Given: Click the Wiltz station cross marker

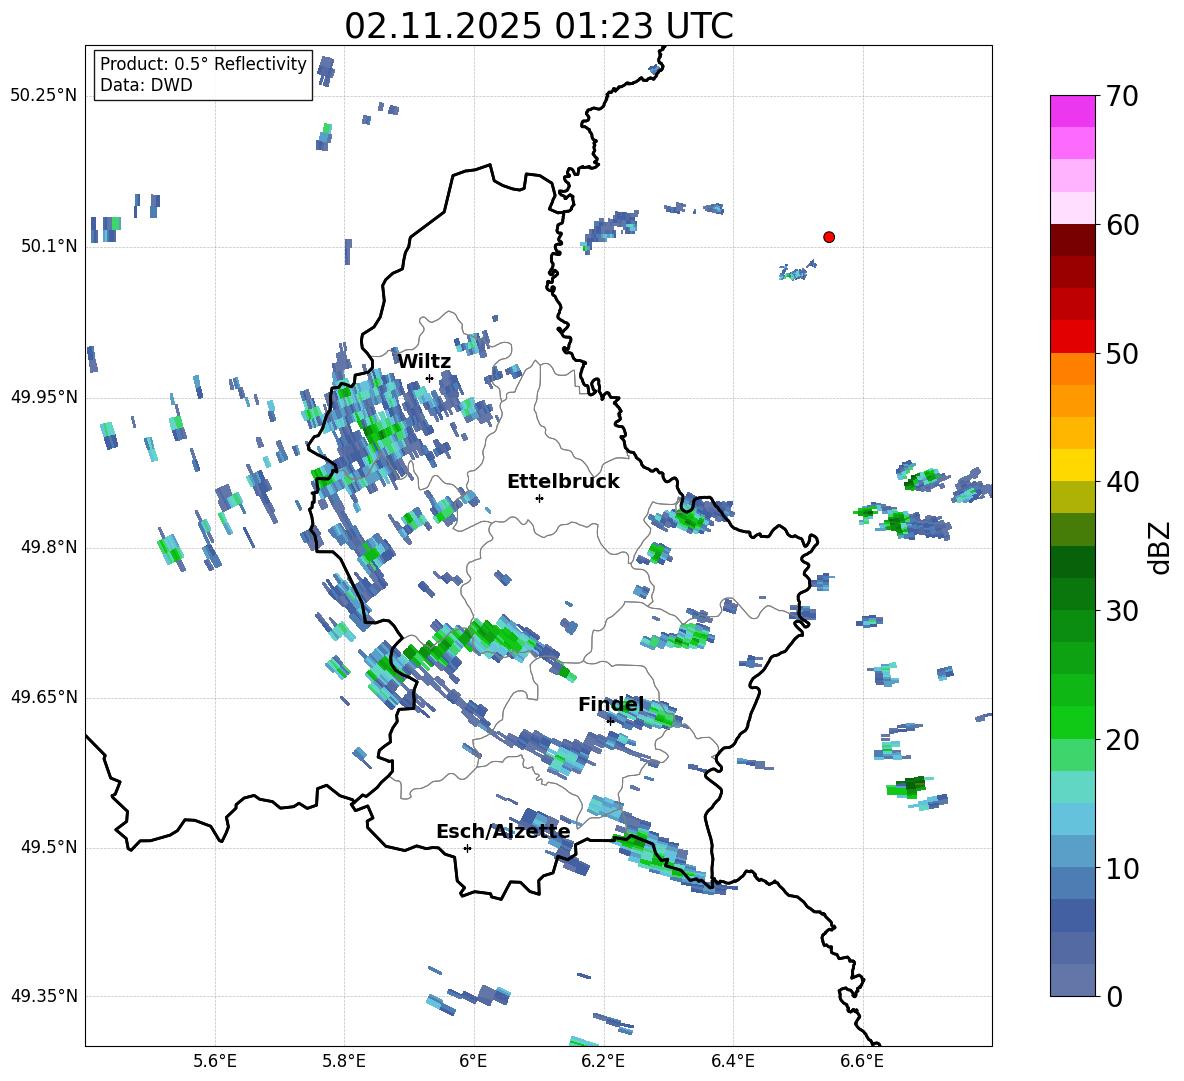Looking at the screenshot, I should [430, 378].
